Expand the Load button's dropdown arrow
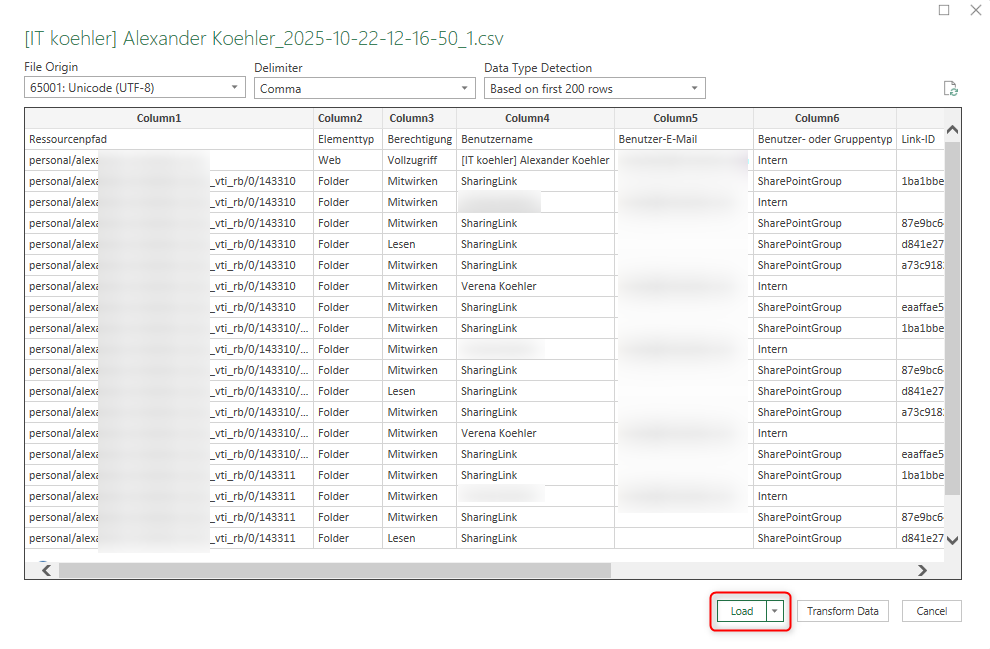This screenshot has width=990, height=649. (774, 611)
